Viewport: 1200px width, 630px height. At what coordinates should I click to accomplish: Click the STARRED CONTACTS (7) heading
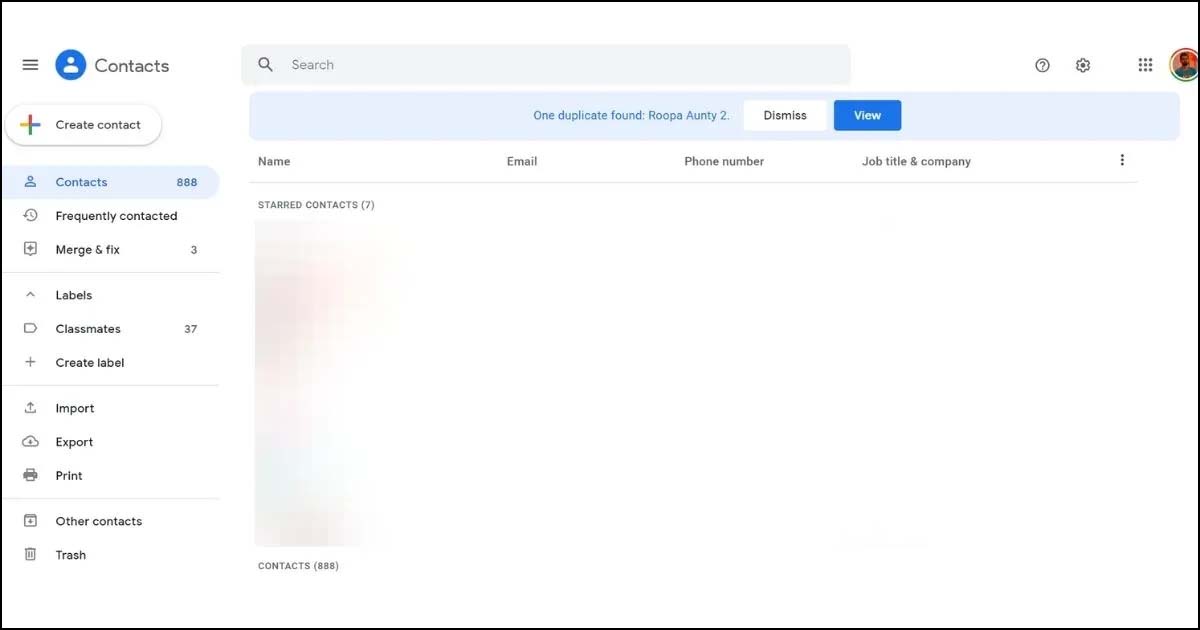point(316,205)
